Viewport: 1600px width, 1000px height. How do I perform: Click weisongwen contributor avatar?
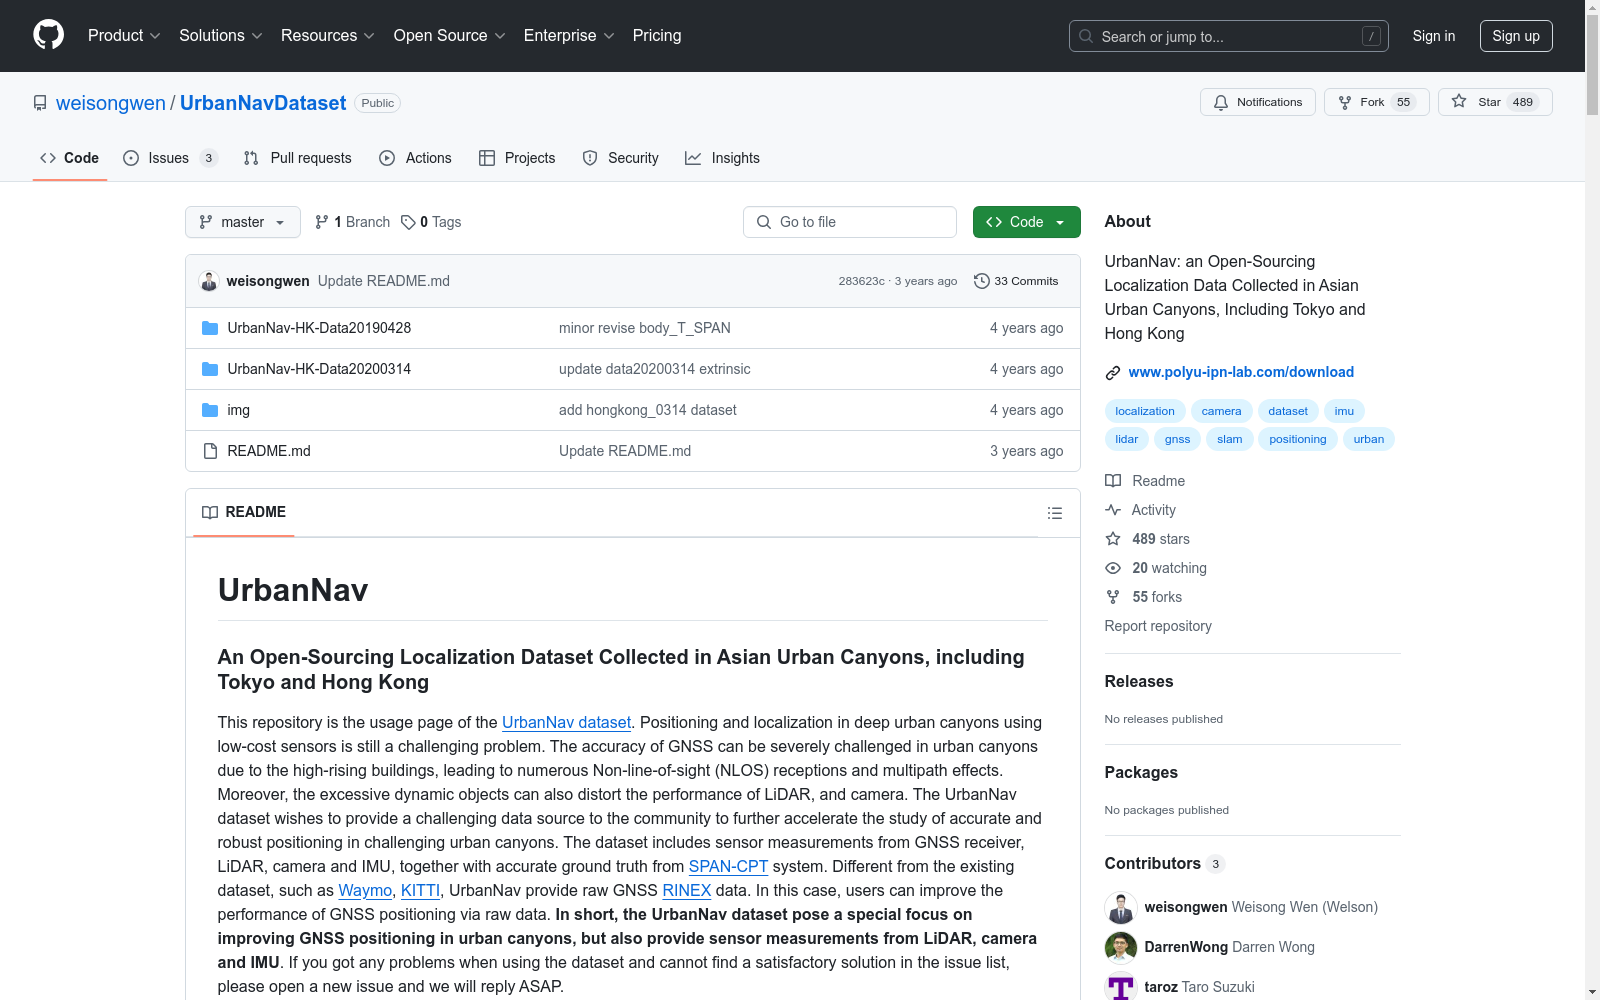coord(1121,907)
